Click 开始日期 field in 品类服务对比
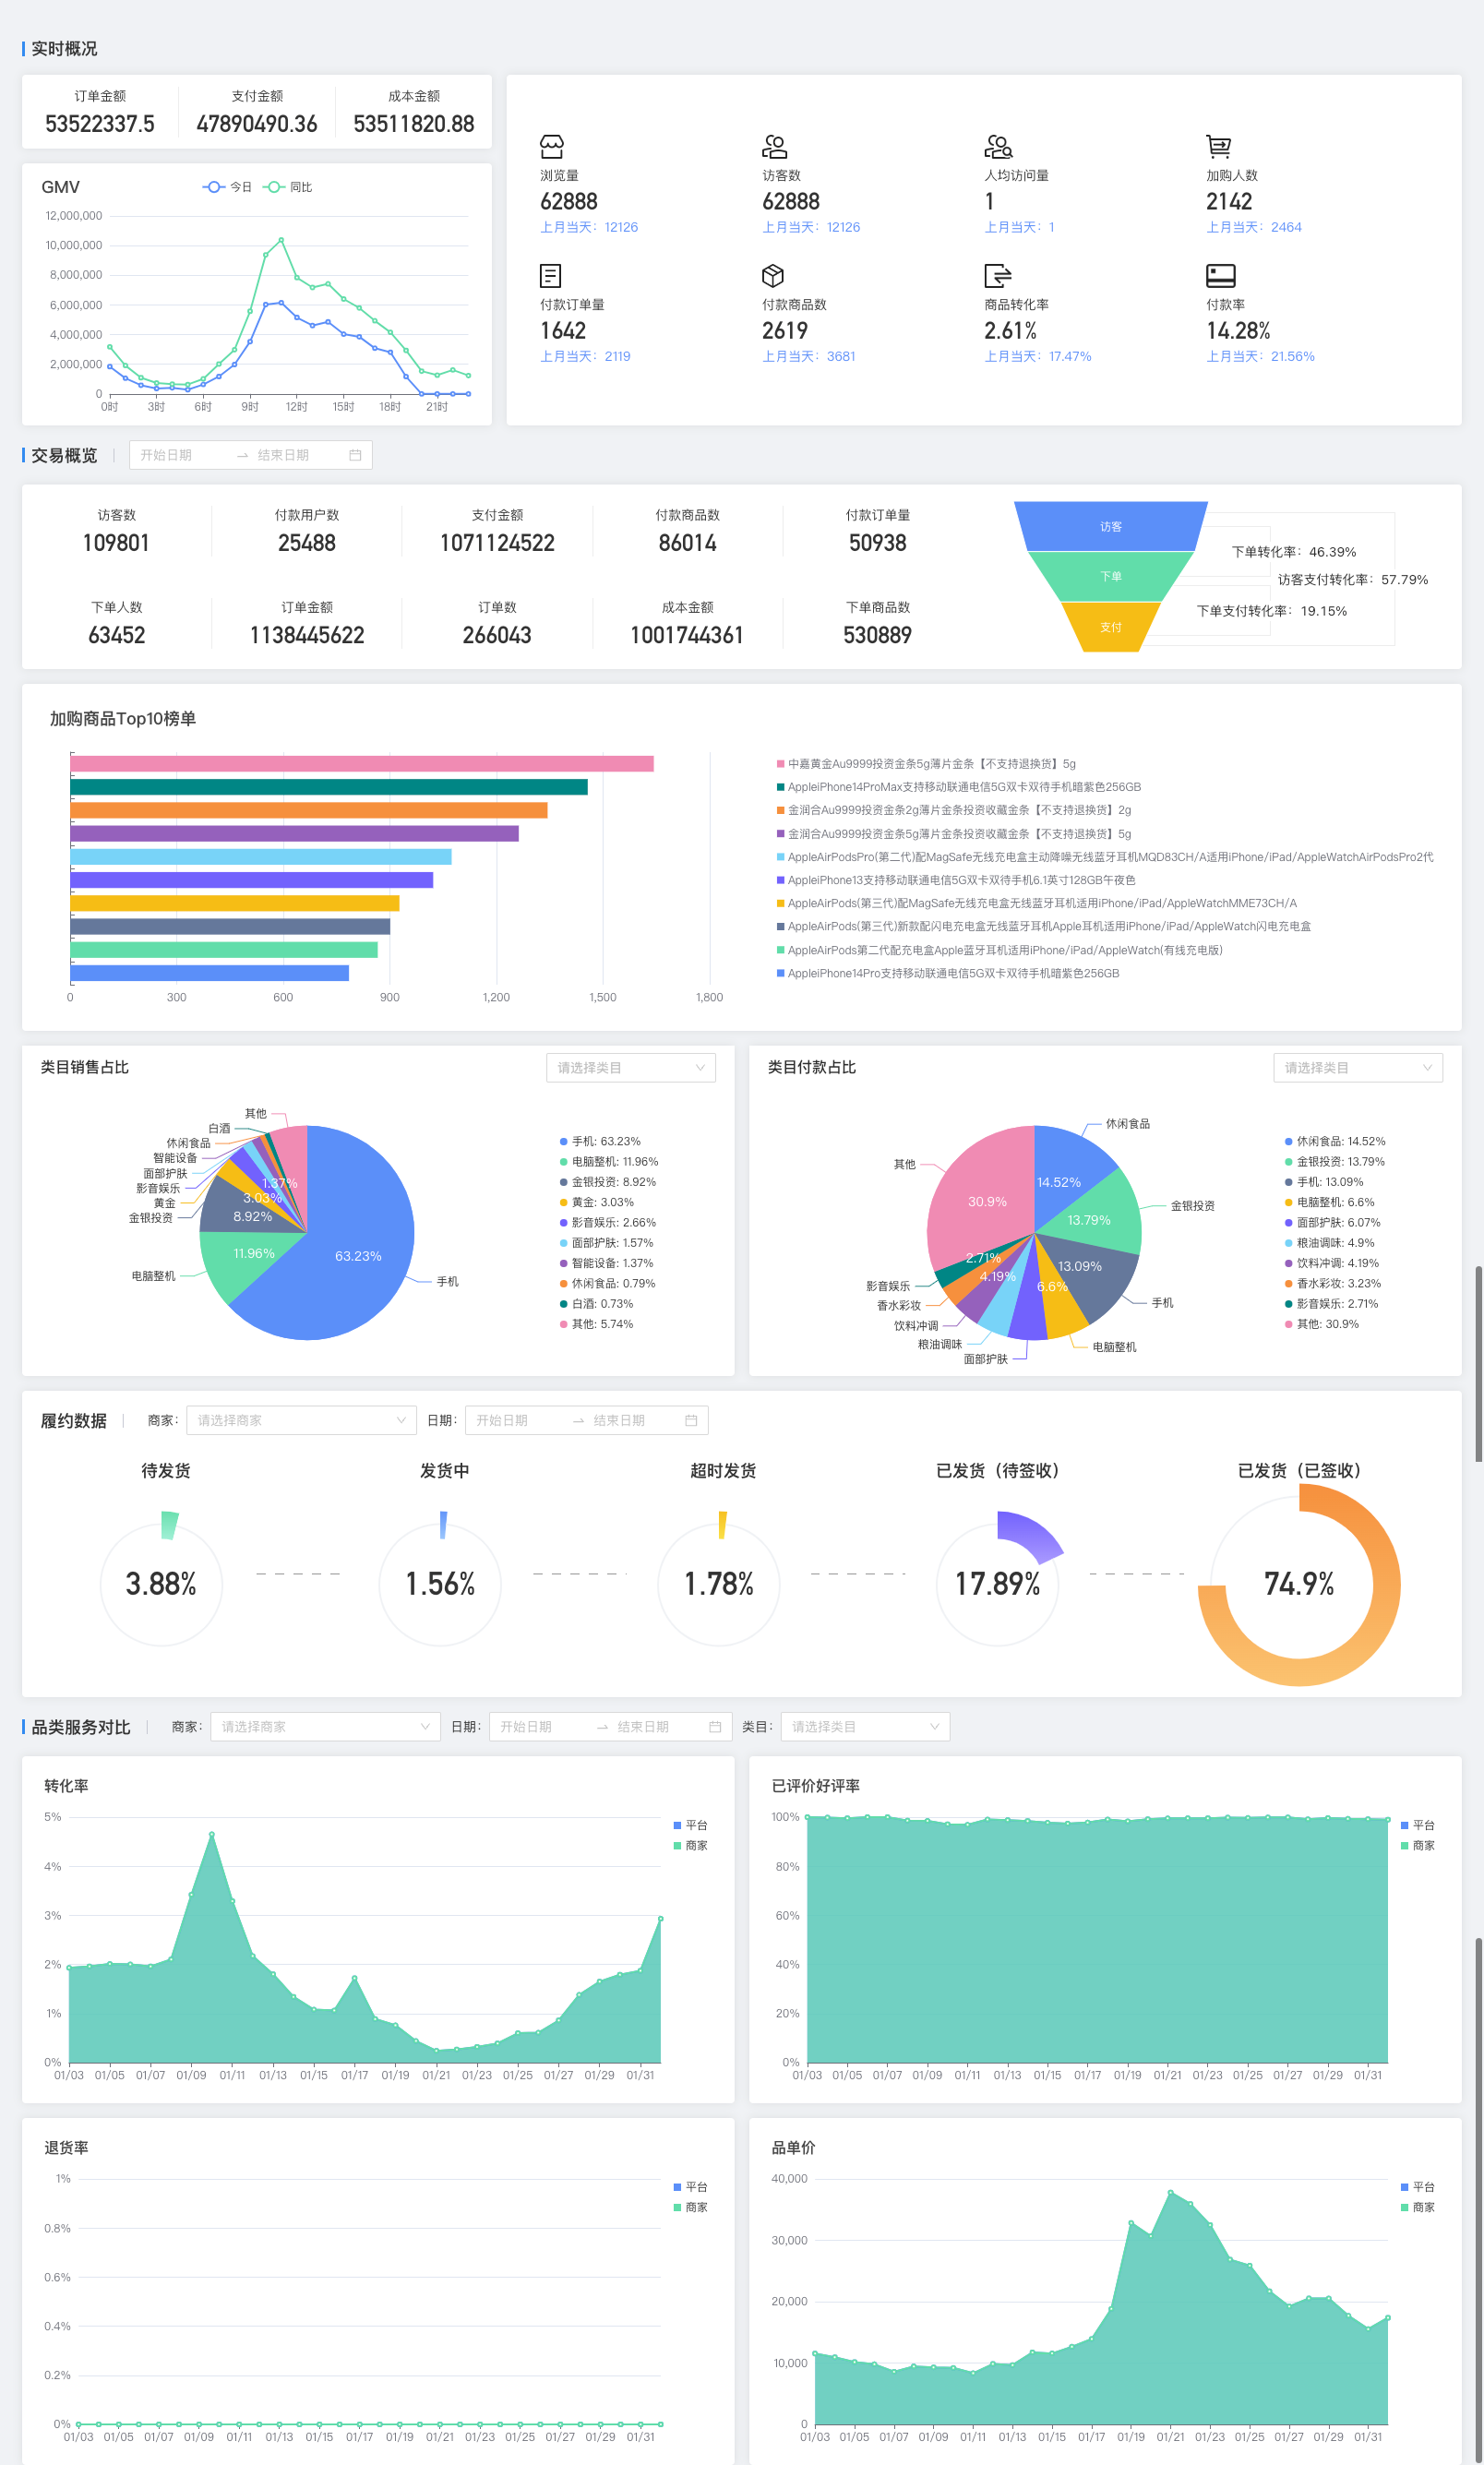The image size is (1484, 2465). click(540, 1727)
